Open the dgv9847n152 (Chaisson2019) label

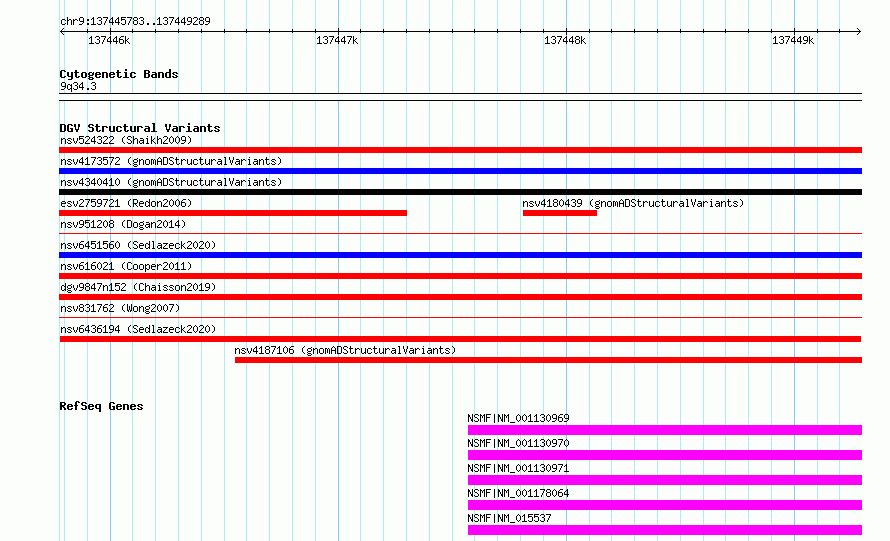coord(138,287)
